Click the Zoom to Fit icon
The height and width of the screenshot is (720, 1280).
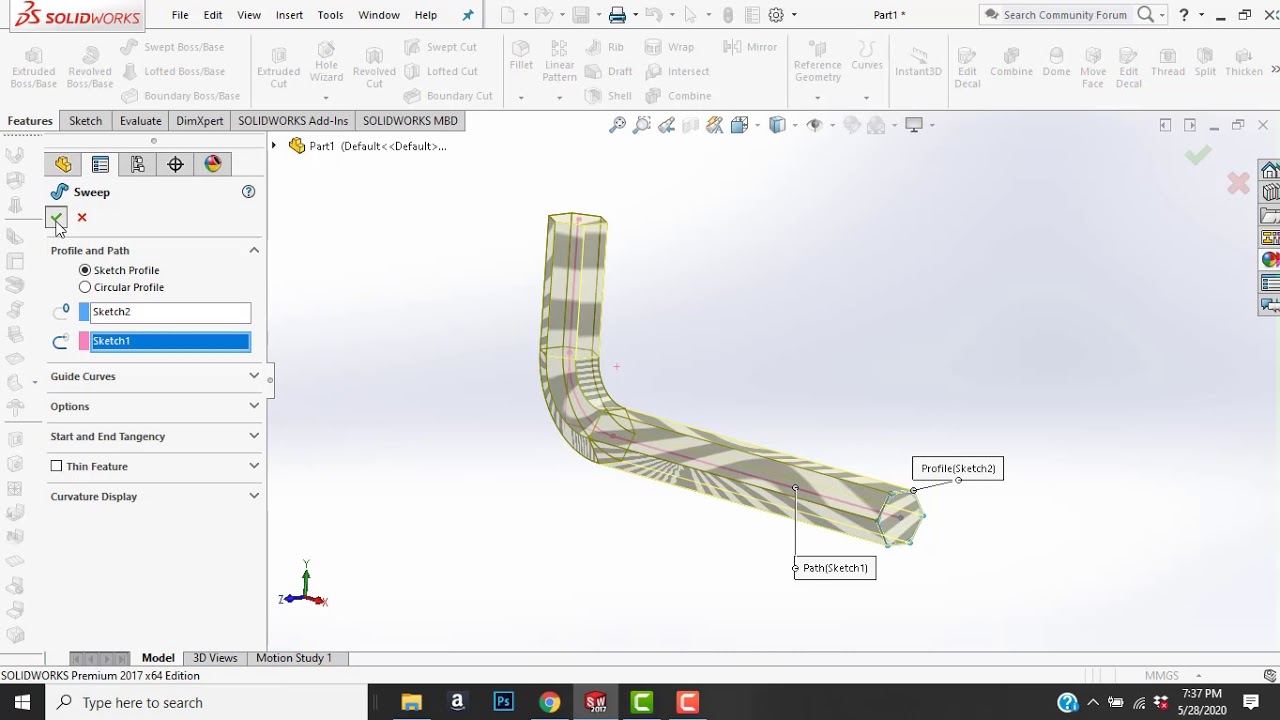coord(618,125)
